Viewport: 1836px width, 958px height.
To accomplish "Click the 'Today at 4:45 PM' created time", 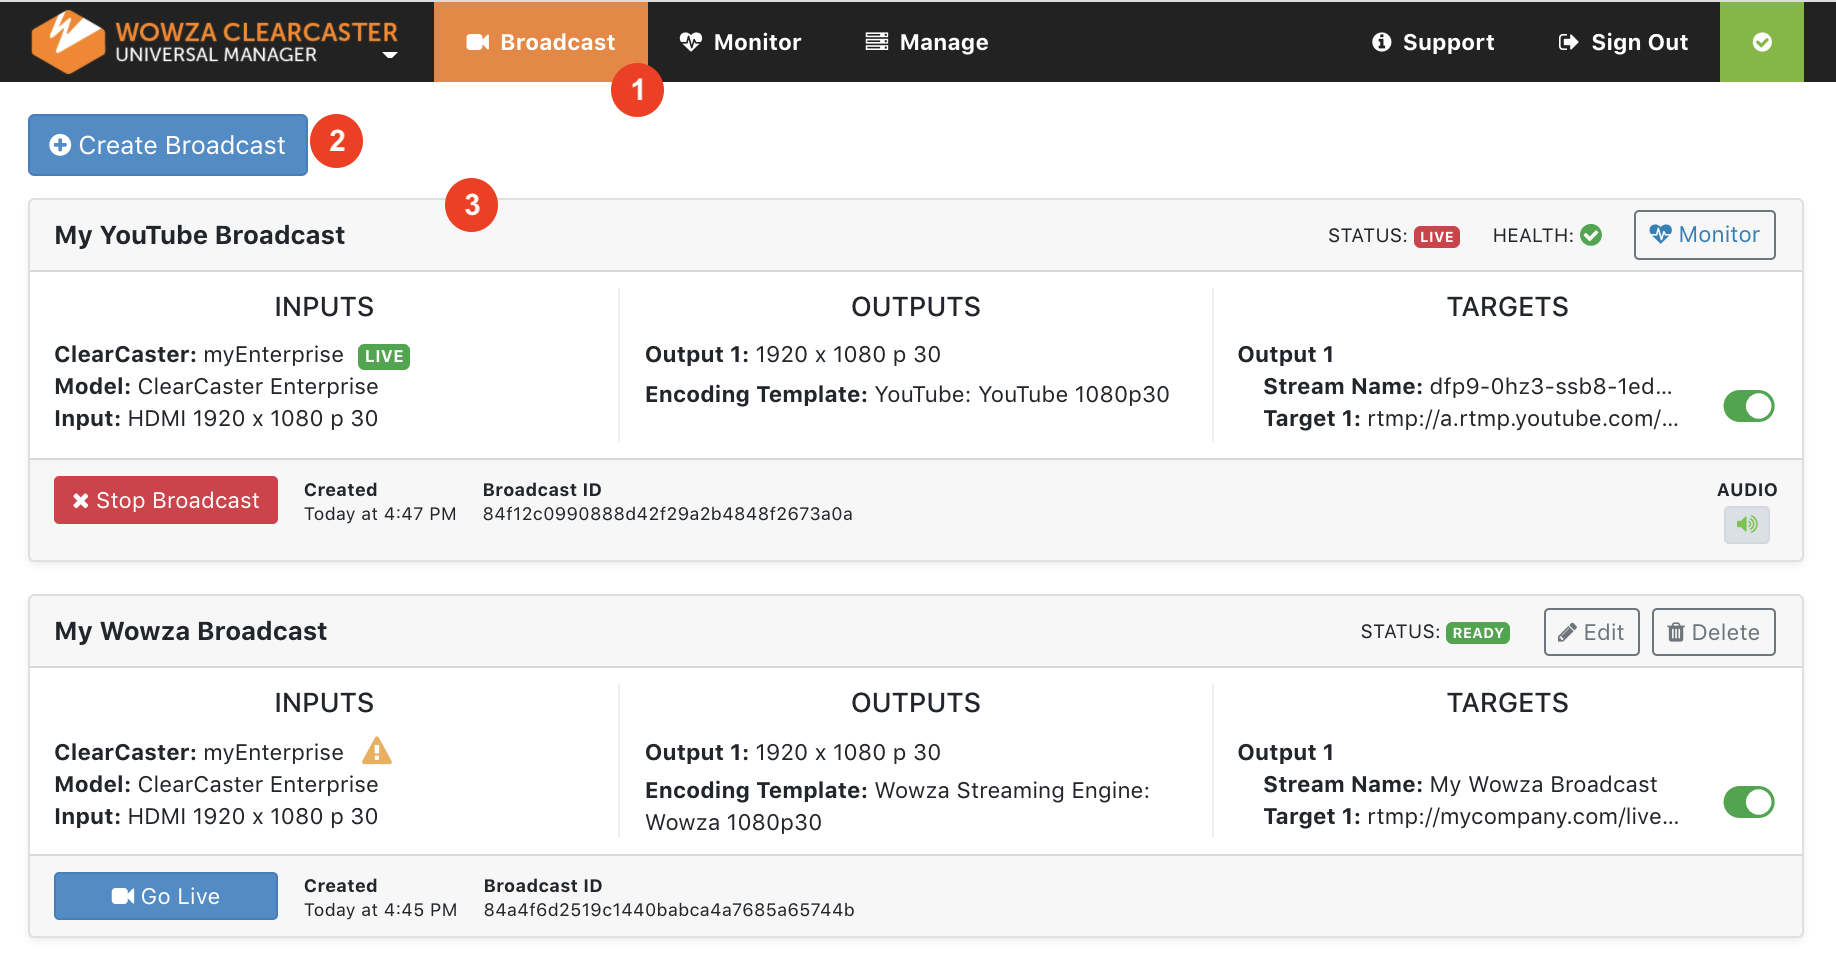I will click(380, 910).
